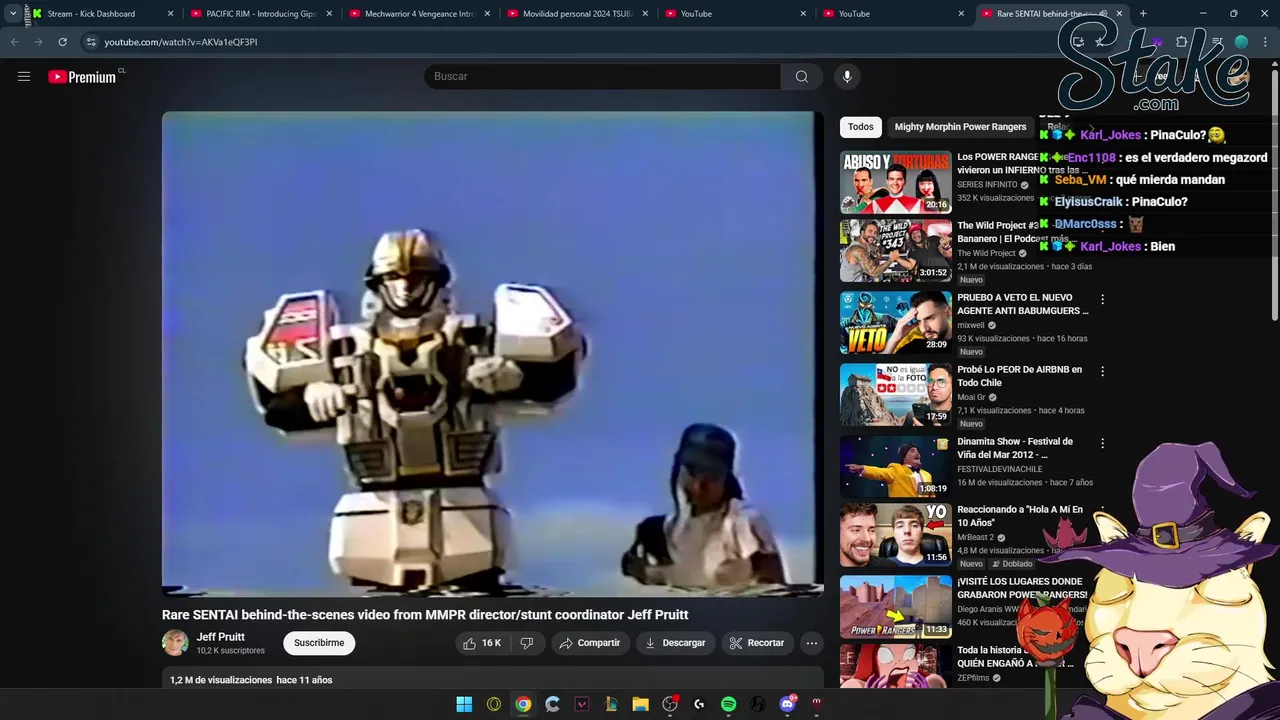The width and height of the screenshot is (1280, 720).
Task: Click the main video player
Action: tap(492, 354)
